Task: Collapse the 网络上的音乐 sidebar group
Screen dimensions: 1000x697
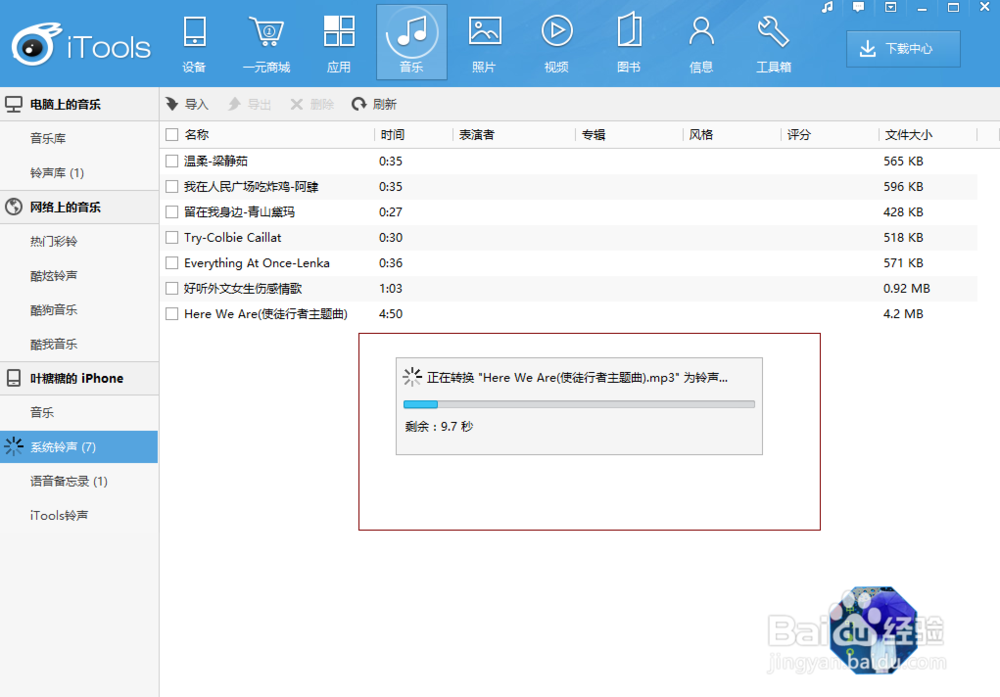Action: (x=79, y=207)
